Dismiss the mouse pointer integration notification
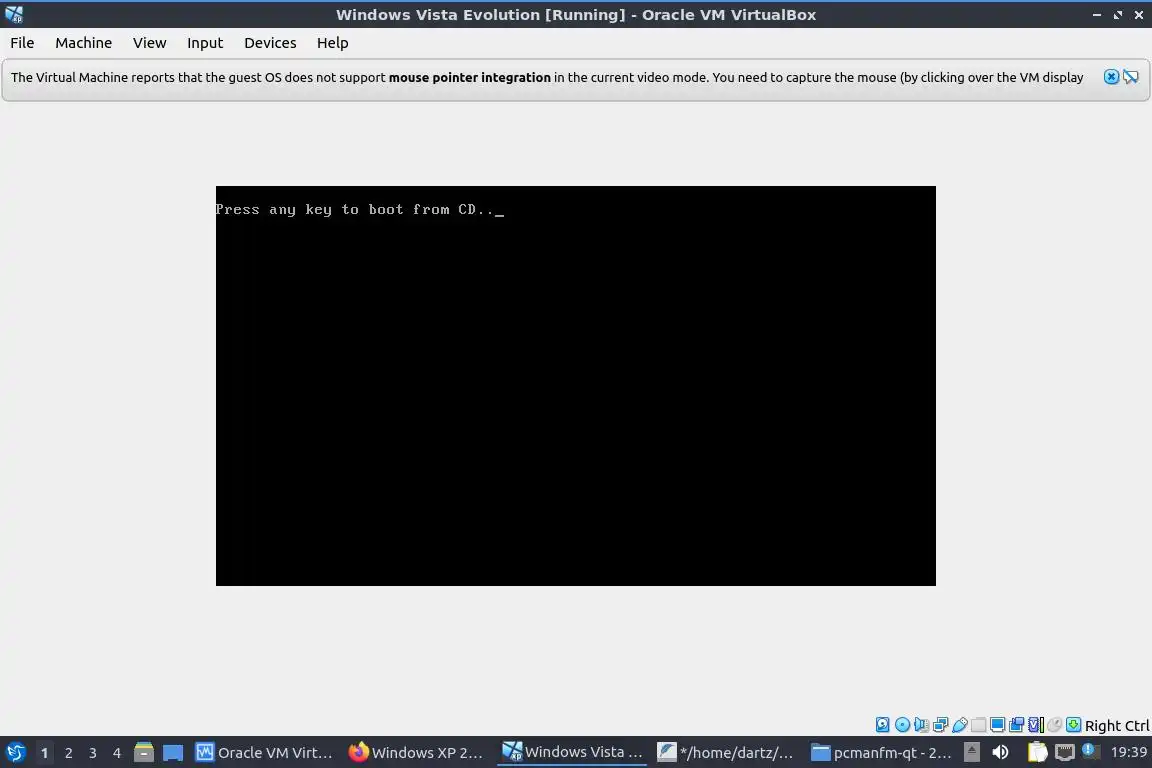 1111,76
